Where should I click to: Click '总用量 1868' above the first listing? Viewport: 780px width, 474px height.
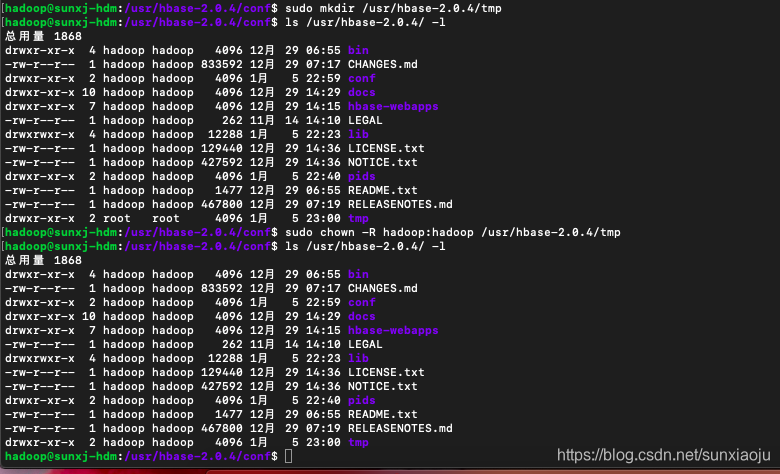(43, 36)
